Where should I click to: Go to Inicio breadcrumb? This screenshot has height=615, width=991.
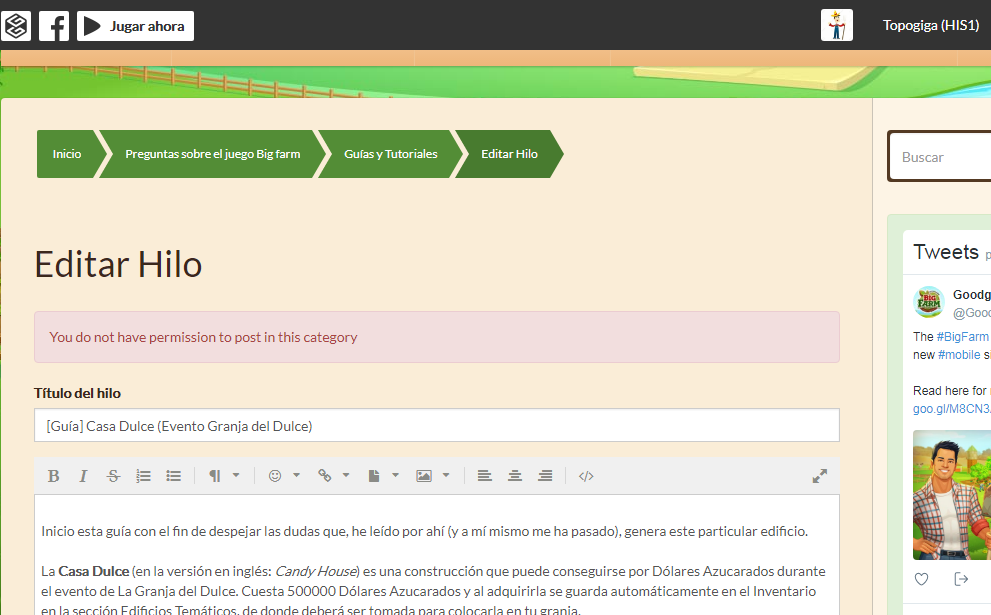tap(67, 154)
